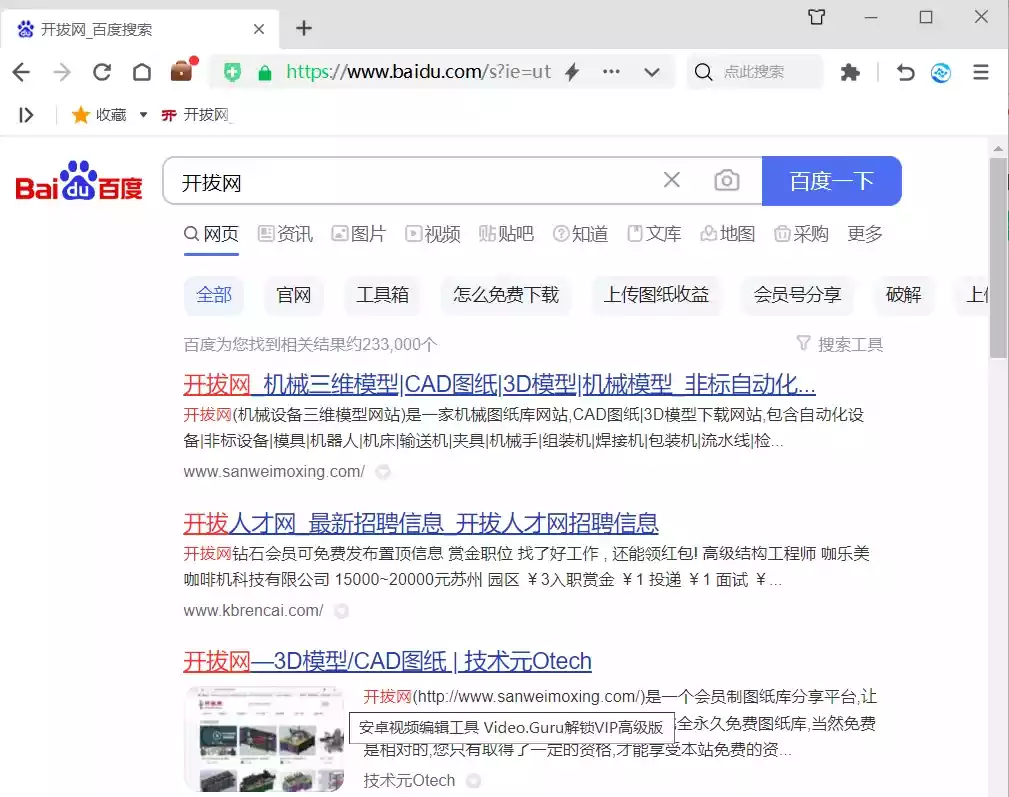Open result 开拔网_机械三维模型|CAD图纸
The image size is (1009, 797).
pyautogui.click(x=499, y=384)
